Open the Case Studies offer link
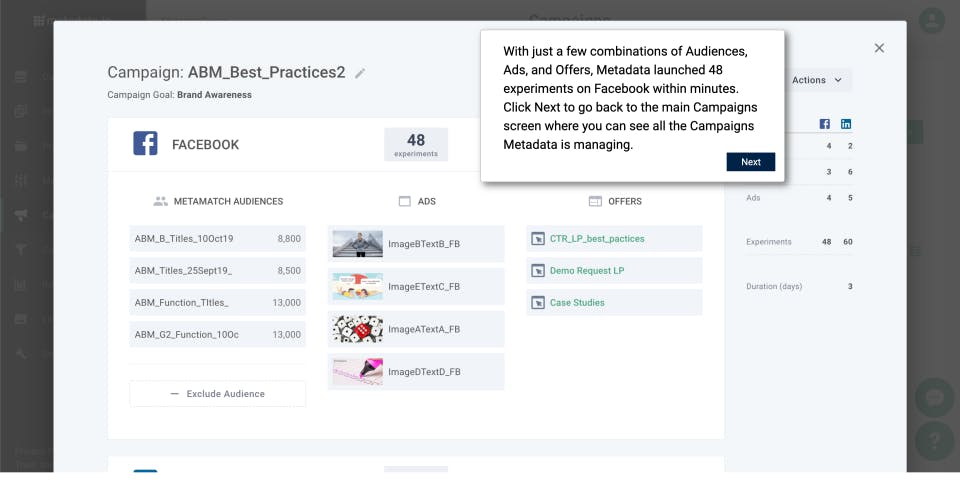 coord(577,303)
